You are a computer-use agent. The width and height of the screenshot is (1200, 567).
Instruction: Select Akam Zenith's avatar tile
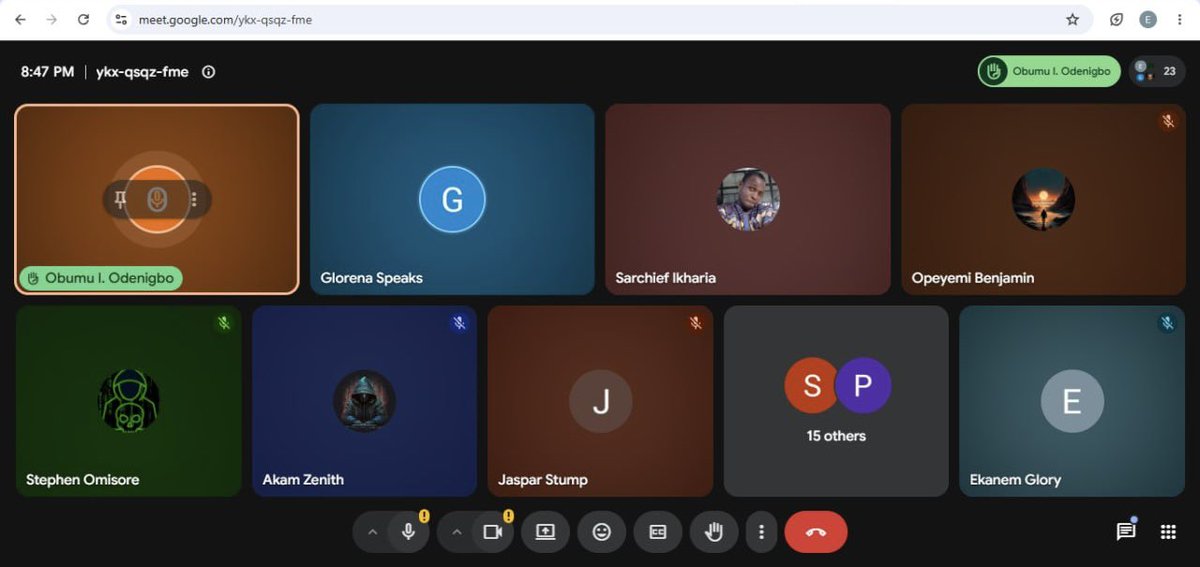click(364, 401)
